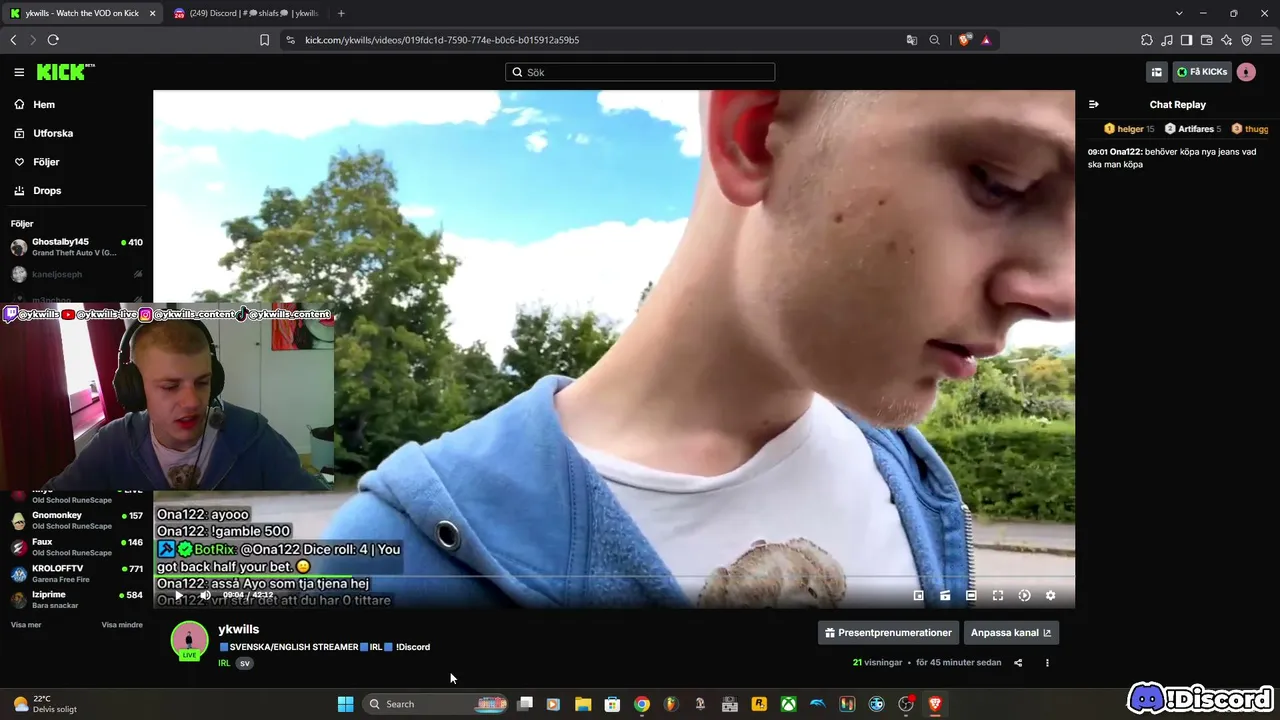
Task: Open the Leo AI sparkle icon
Action: [x=1227, y=40]
